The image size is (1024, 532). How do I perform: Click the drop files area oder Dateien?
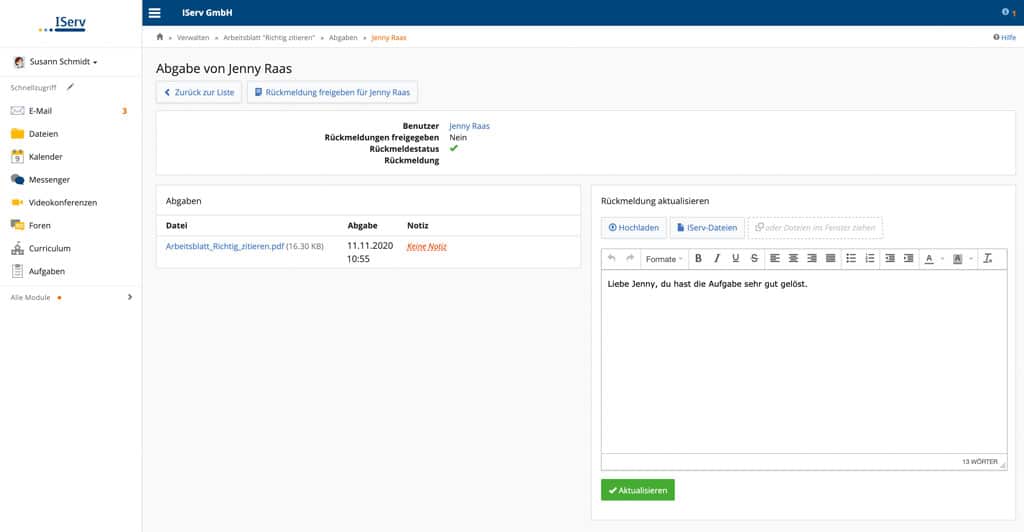(x=815, y=228)
